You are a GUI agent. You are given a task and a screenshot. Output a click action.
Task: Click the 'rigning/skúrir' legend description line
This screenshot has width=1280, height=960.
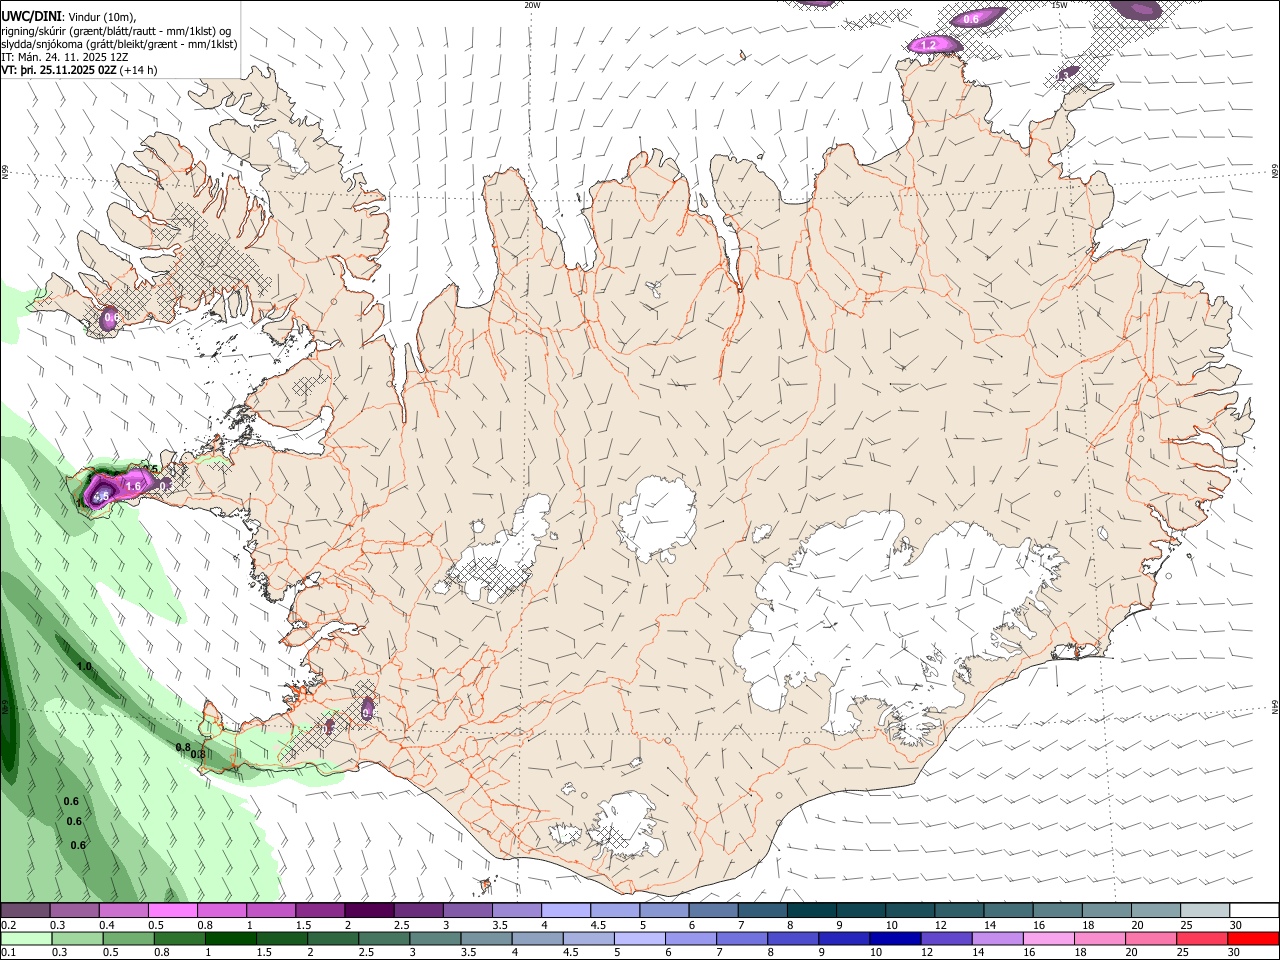click(x=116, y=31)
